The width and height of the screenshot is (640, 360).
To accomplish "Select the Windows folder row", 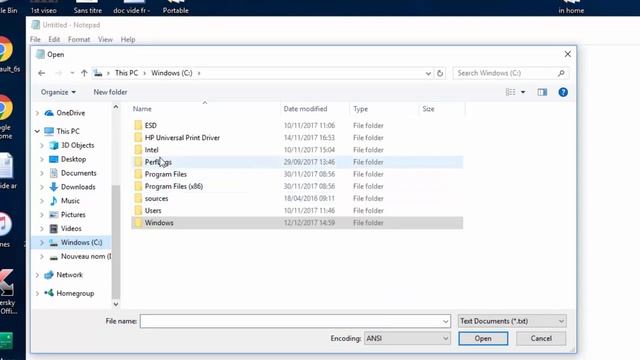I will tap(297, 223).
